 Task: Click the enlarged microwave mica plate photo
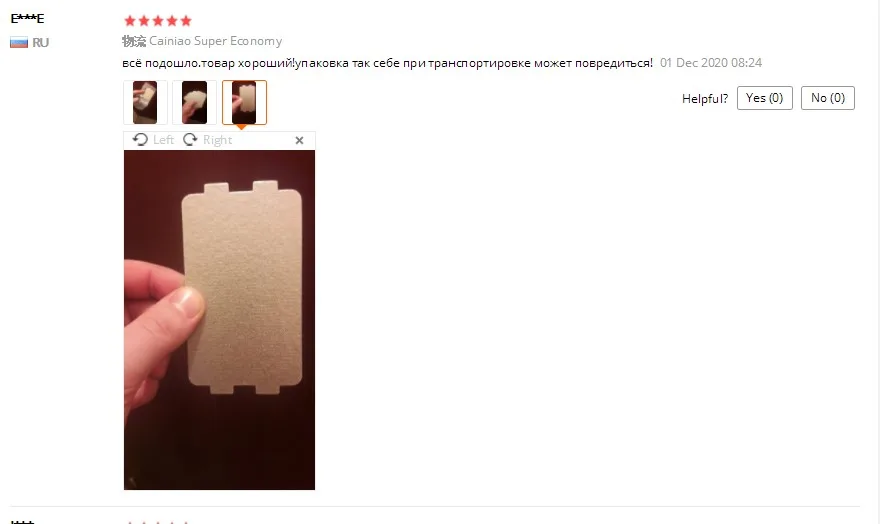pyautogui.click(x=219, y=320)
